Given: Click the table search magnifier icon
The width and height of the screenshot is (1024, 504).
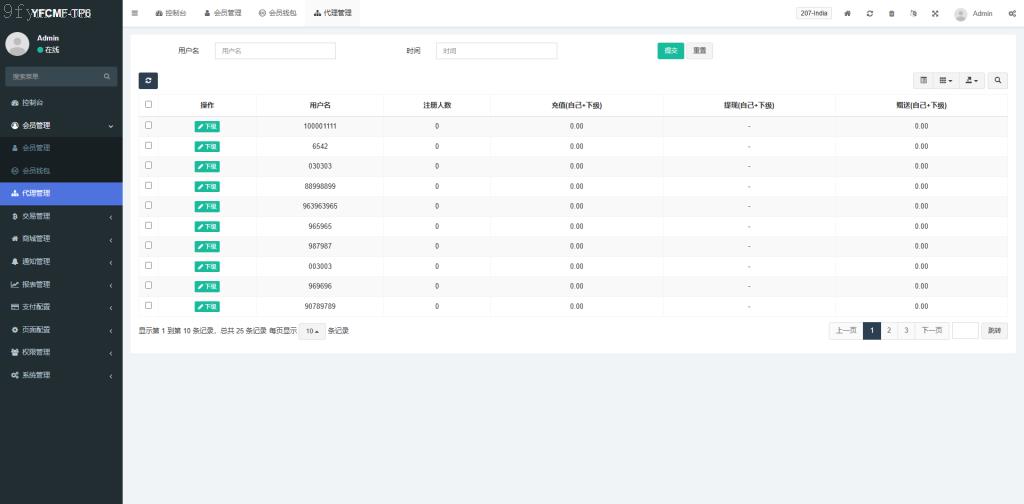Looking at the screenshot, I should pyautogui.click(x=998, y=80).
